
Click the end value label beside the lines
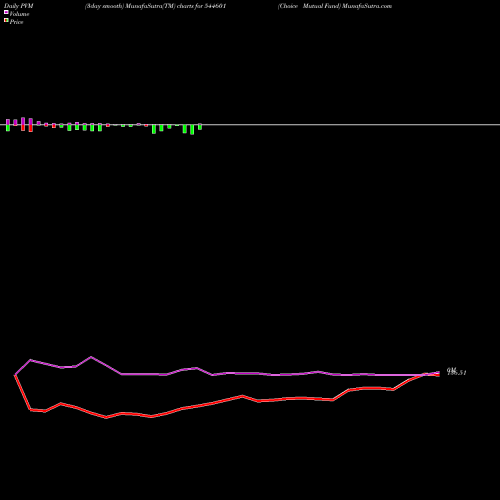[x=456, y=372]
